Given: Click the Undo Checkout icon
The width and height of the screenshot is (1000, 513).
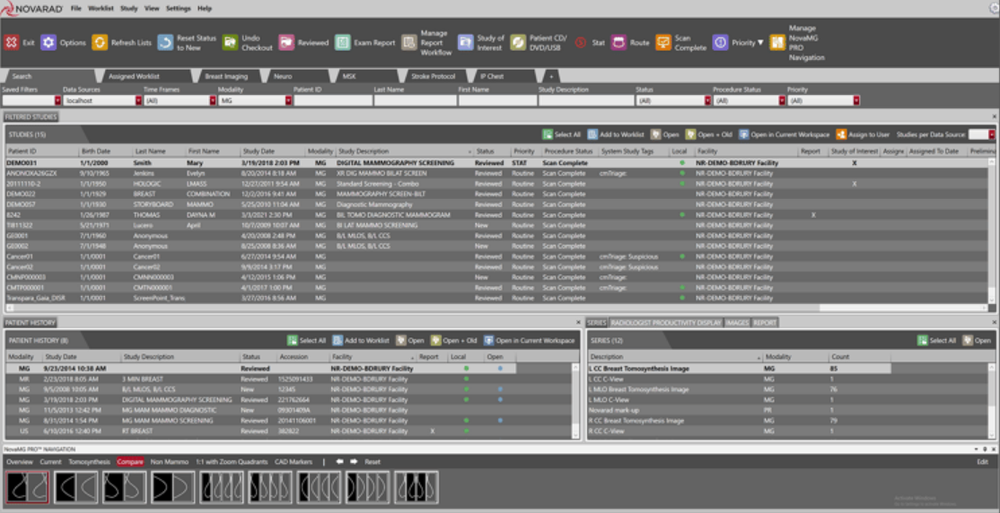Looking at the screenshot, I should point(230,43).
